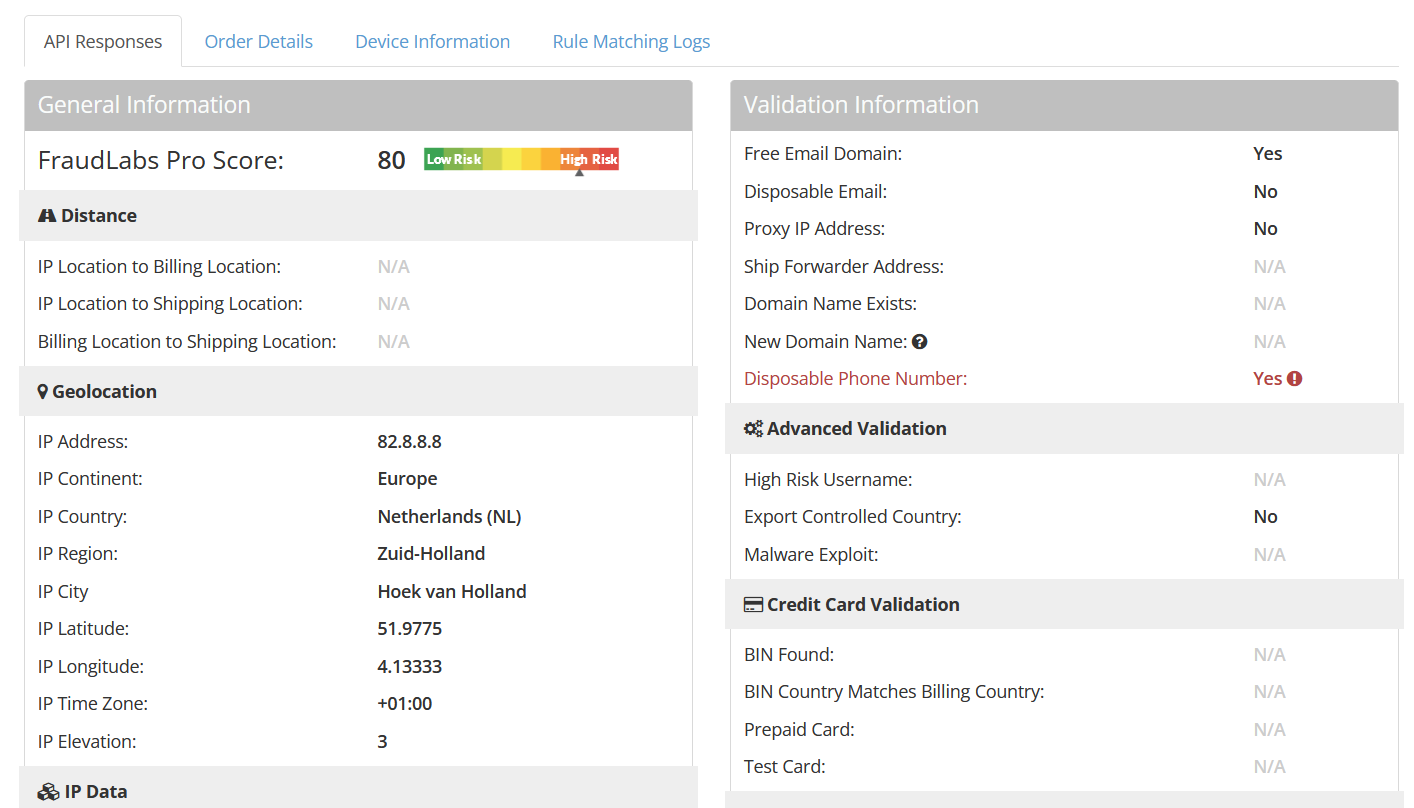Select the API Responses tab

pos(103,41)
